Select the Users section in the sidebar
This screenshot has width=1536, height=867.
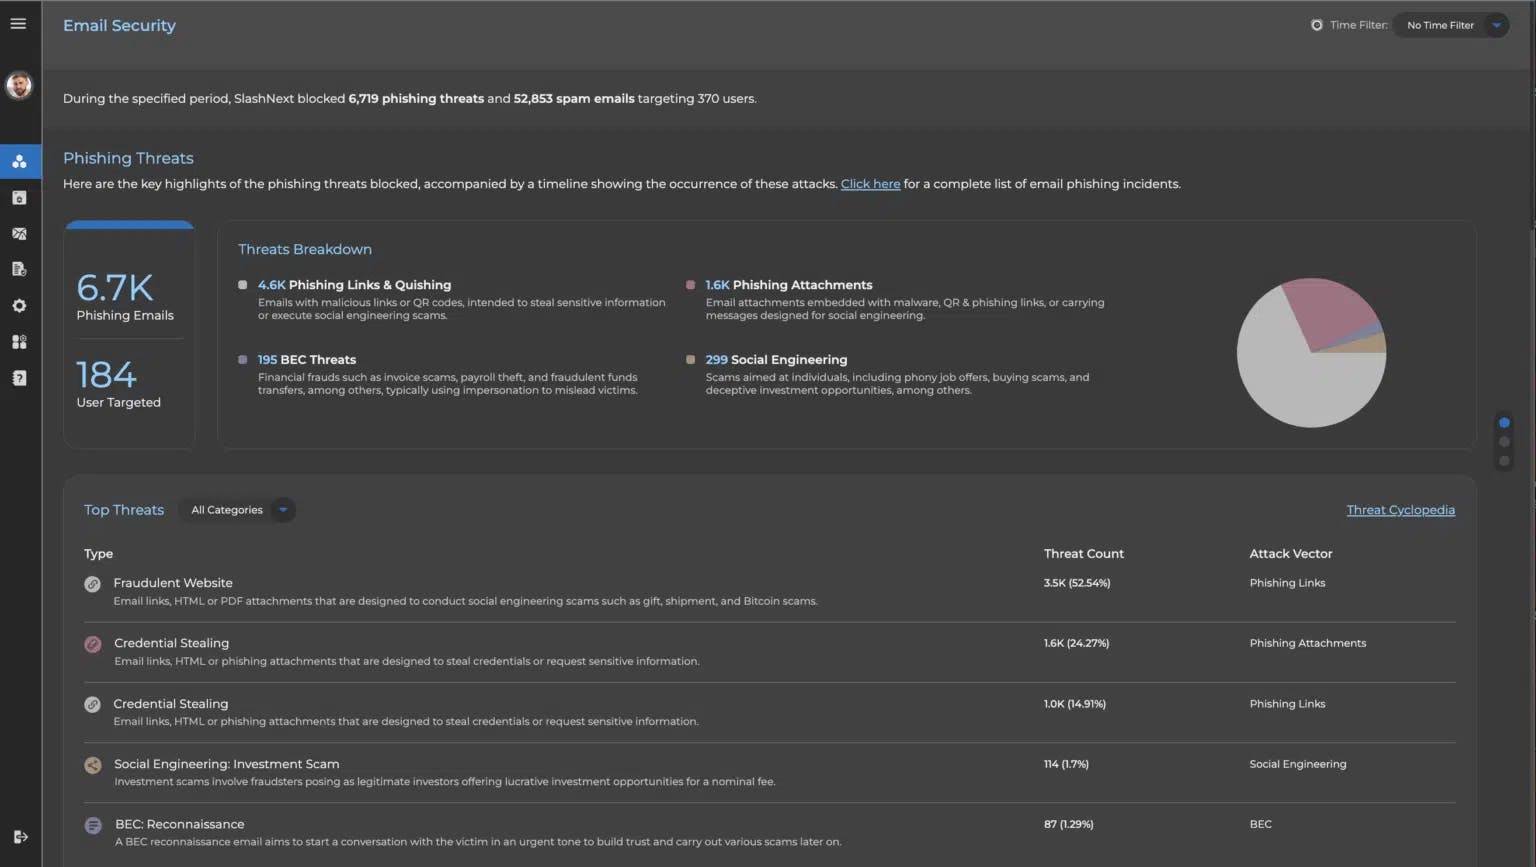19,161
